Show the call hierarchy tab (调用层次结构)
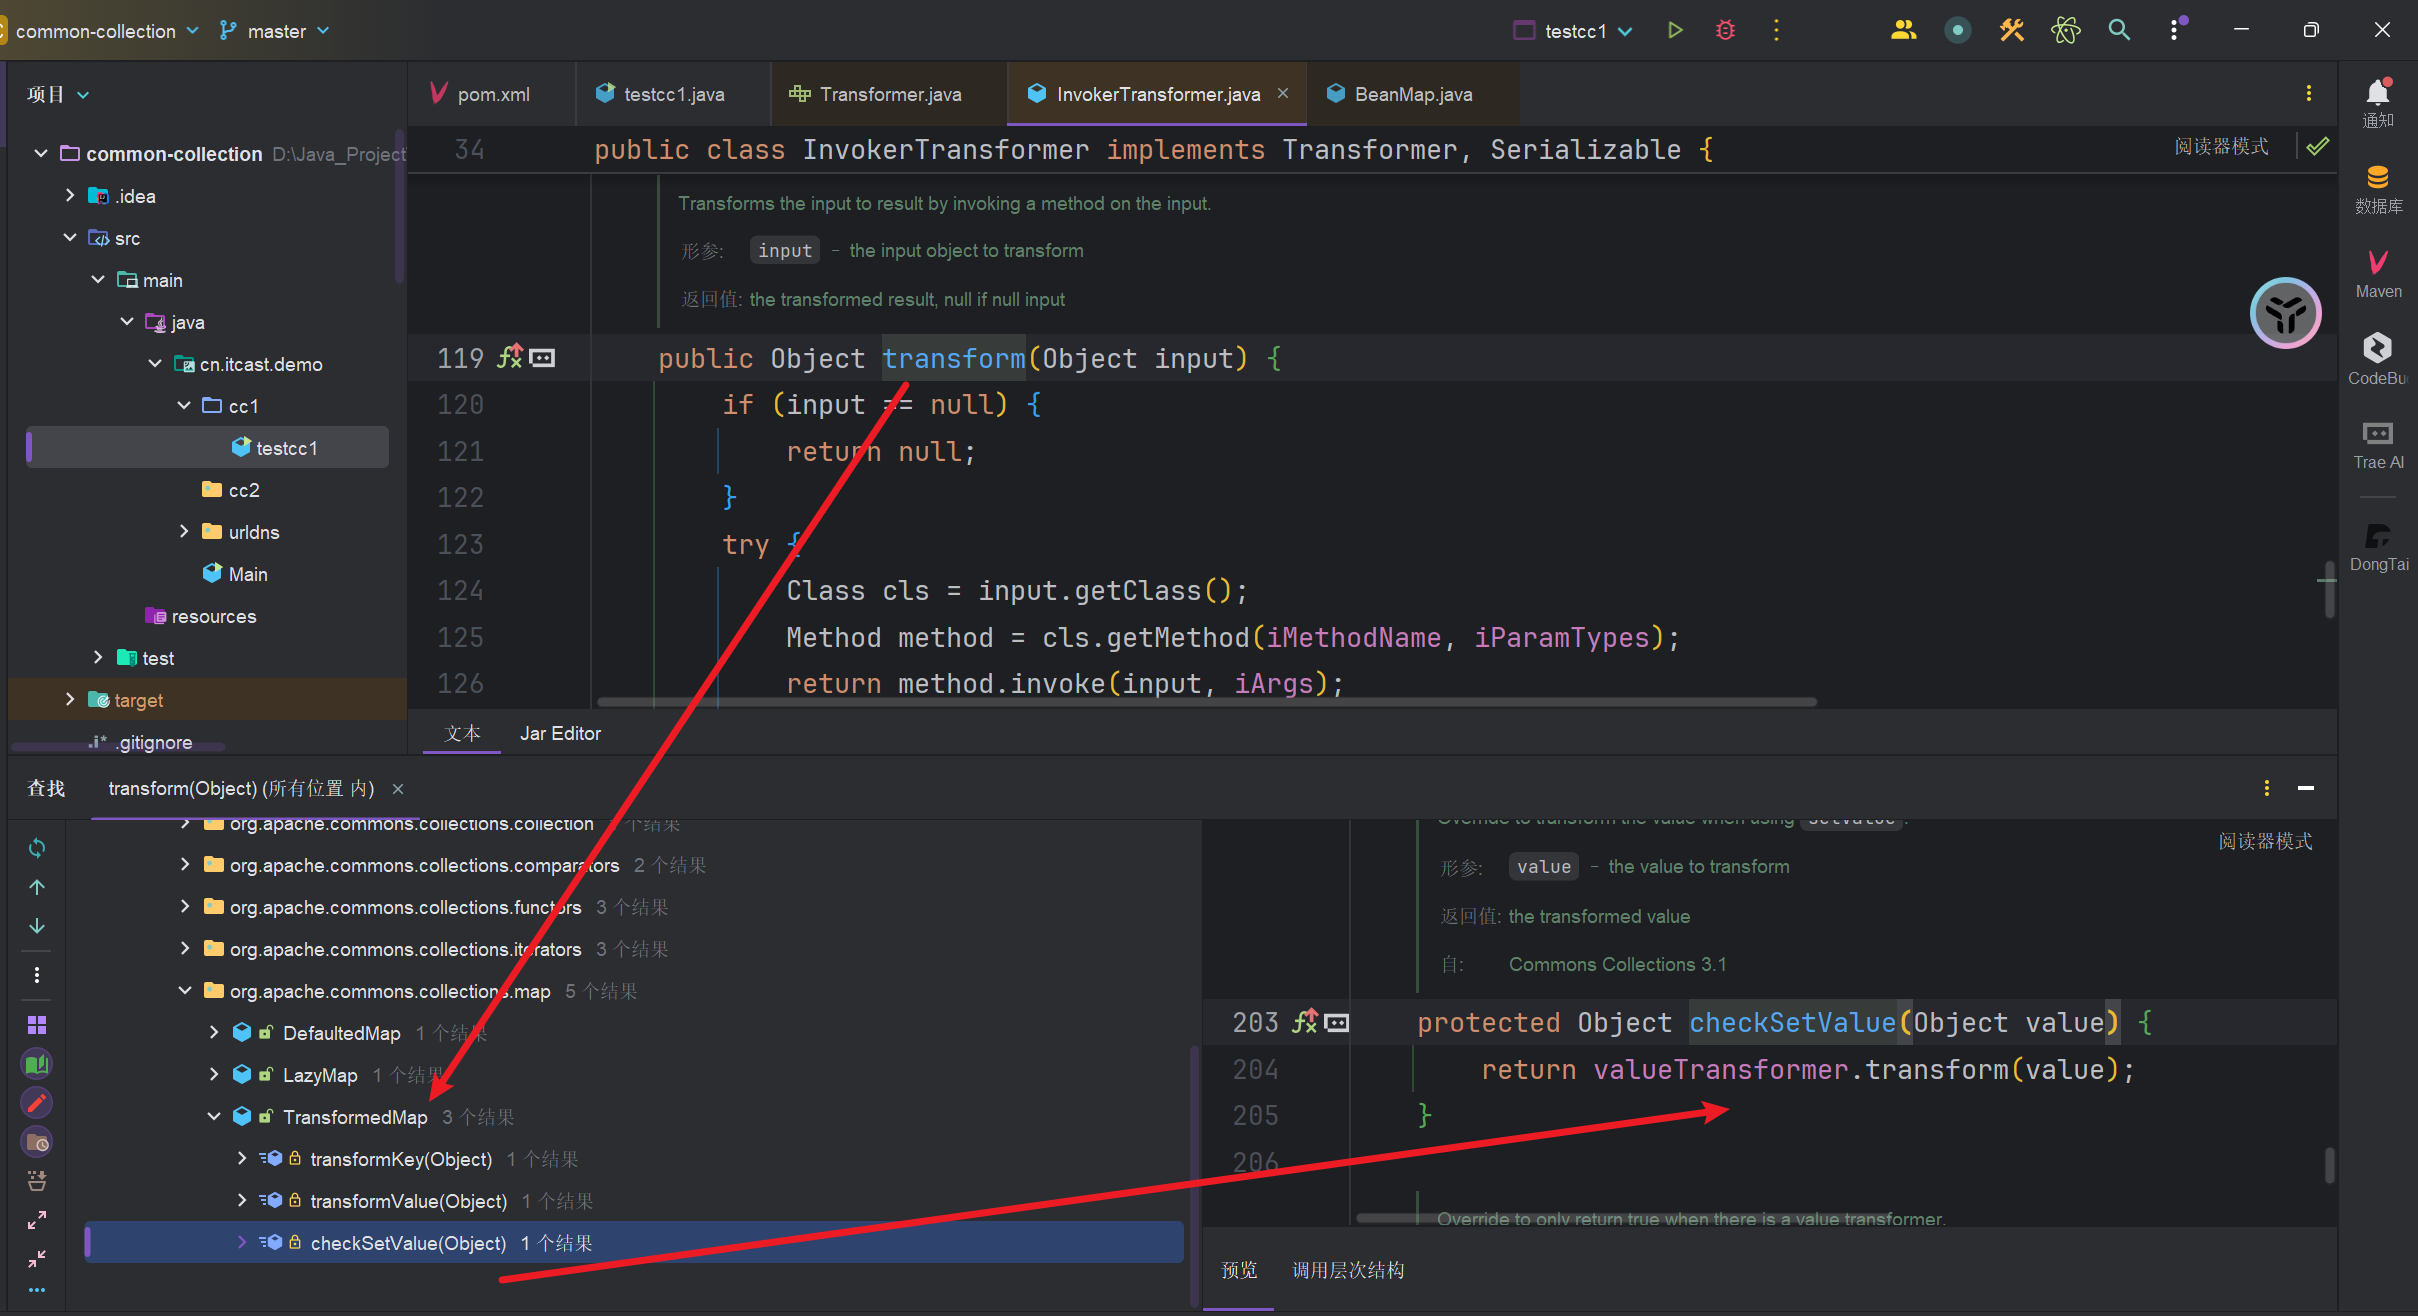This screenshot has height=1316, width=2418. pos(1347,1270)
